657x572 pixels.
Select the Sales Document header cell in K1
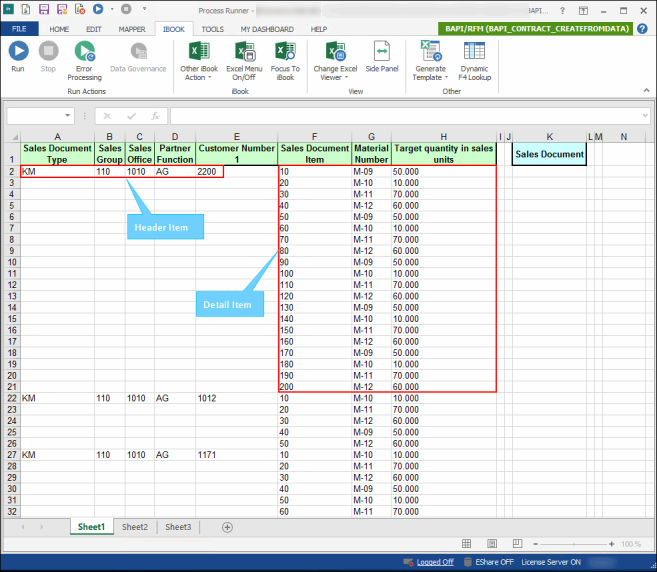(549, 154)
